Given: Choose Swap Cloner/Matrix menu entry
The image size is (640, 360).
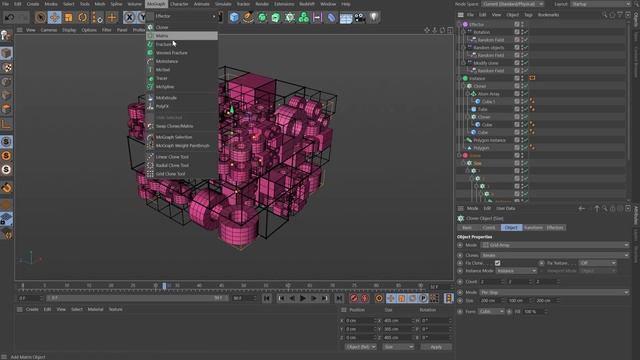Looking at the screenshot, I should pyautogui.click(x=182, y=126).
